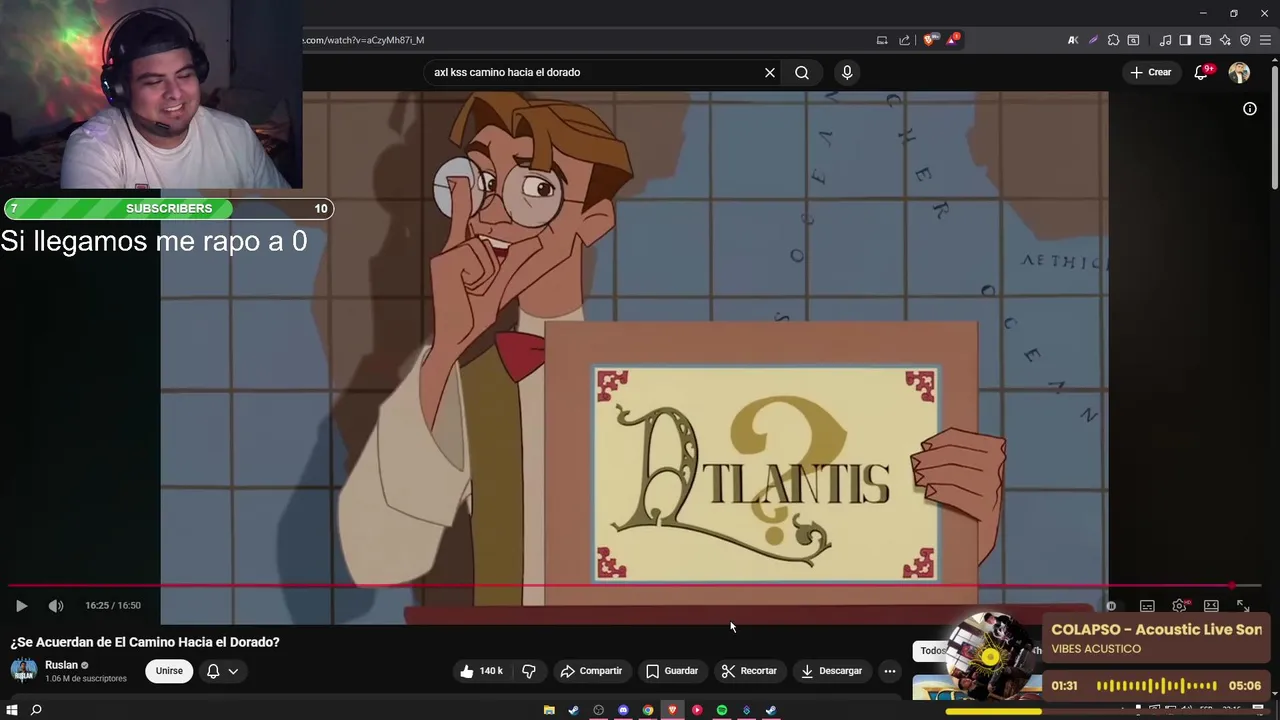Open the Brave Wallet icon

pyautogui.click(x=1205, y=40)
